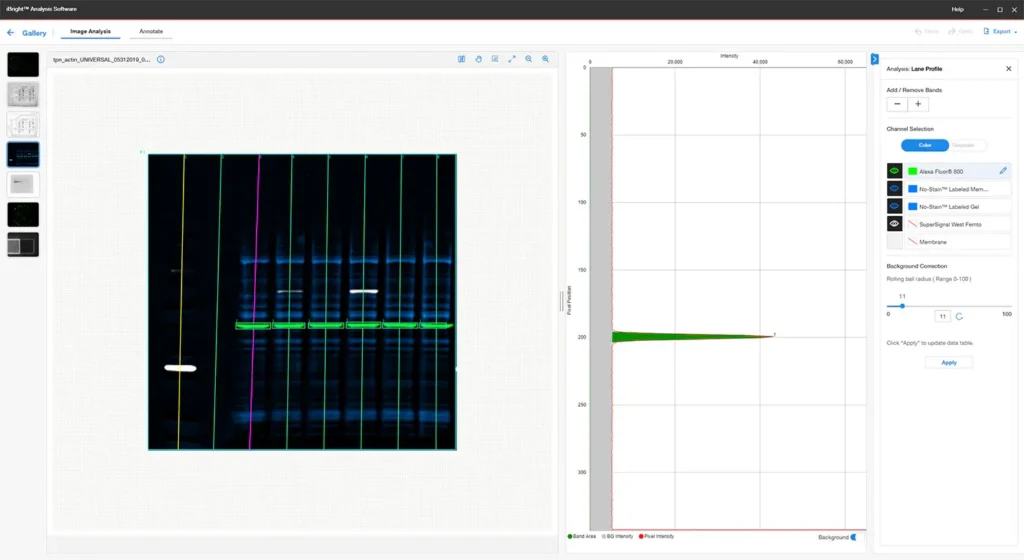This screenshot has width=1024, height=560.
Task: Toggle visibility of Alexa Fluor 800 channel
Action: pos(895,171)
